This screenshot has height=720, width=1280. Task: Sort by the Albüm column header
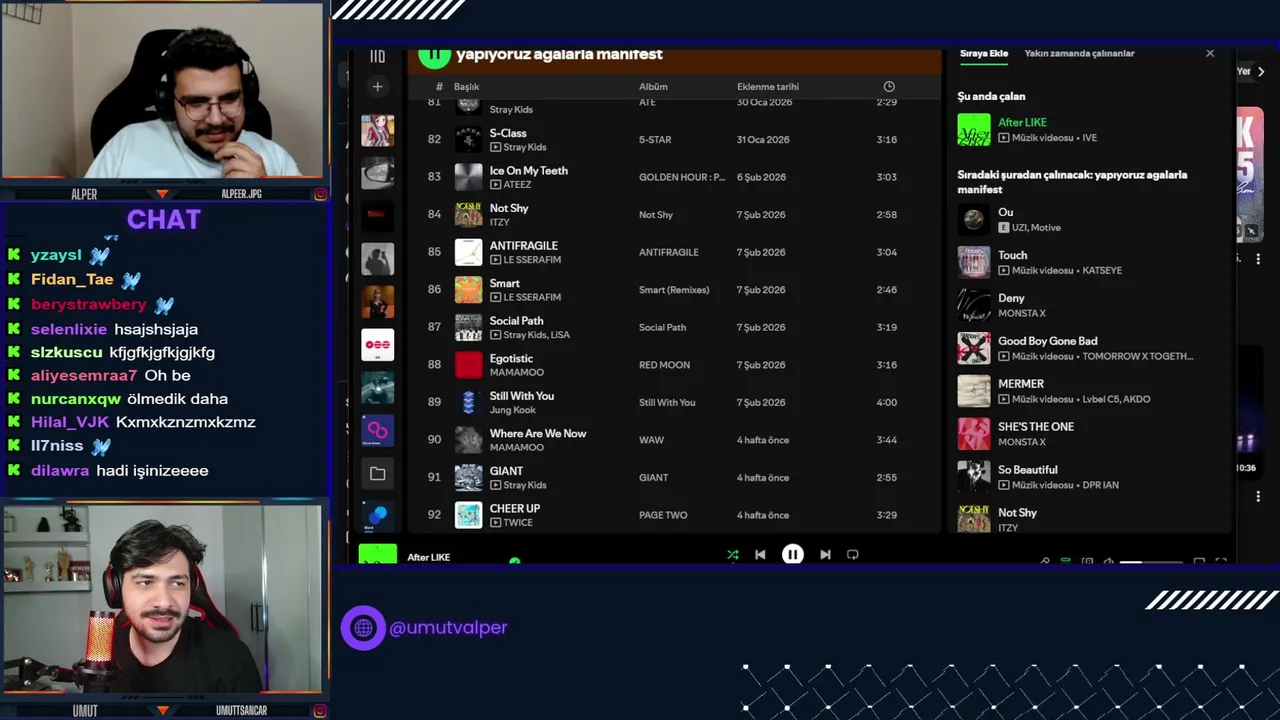click(x=653, y=87)
